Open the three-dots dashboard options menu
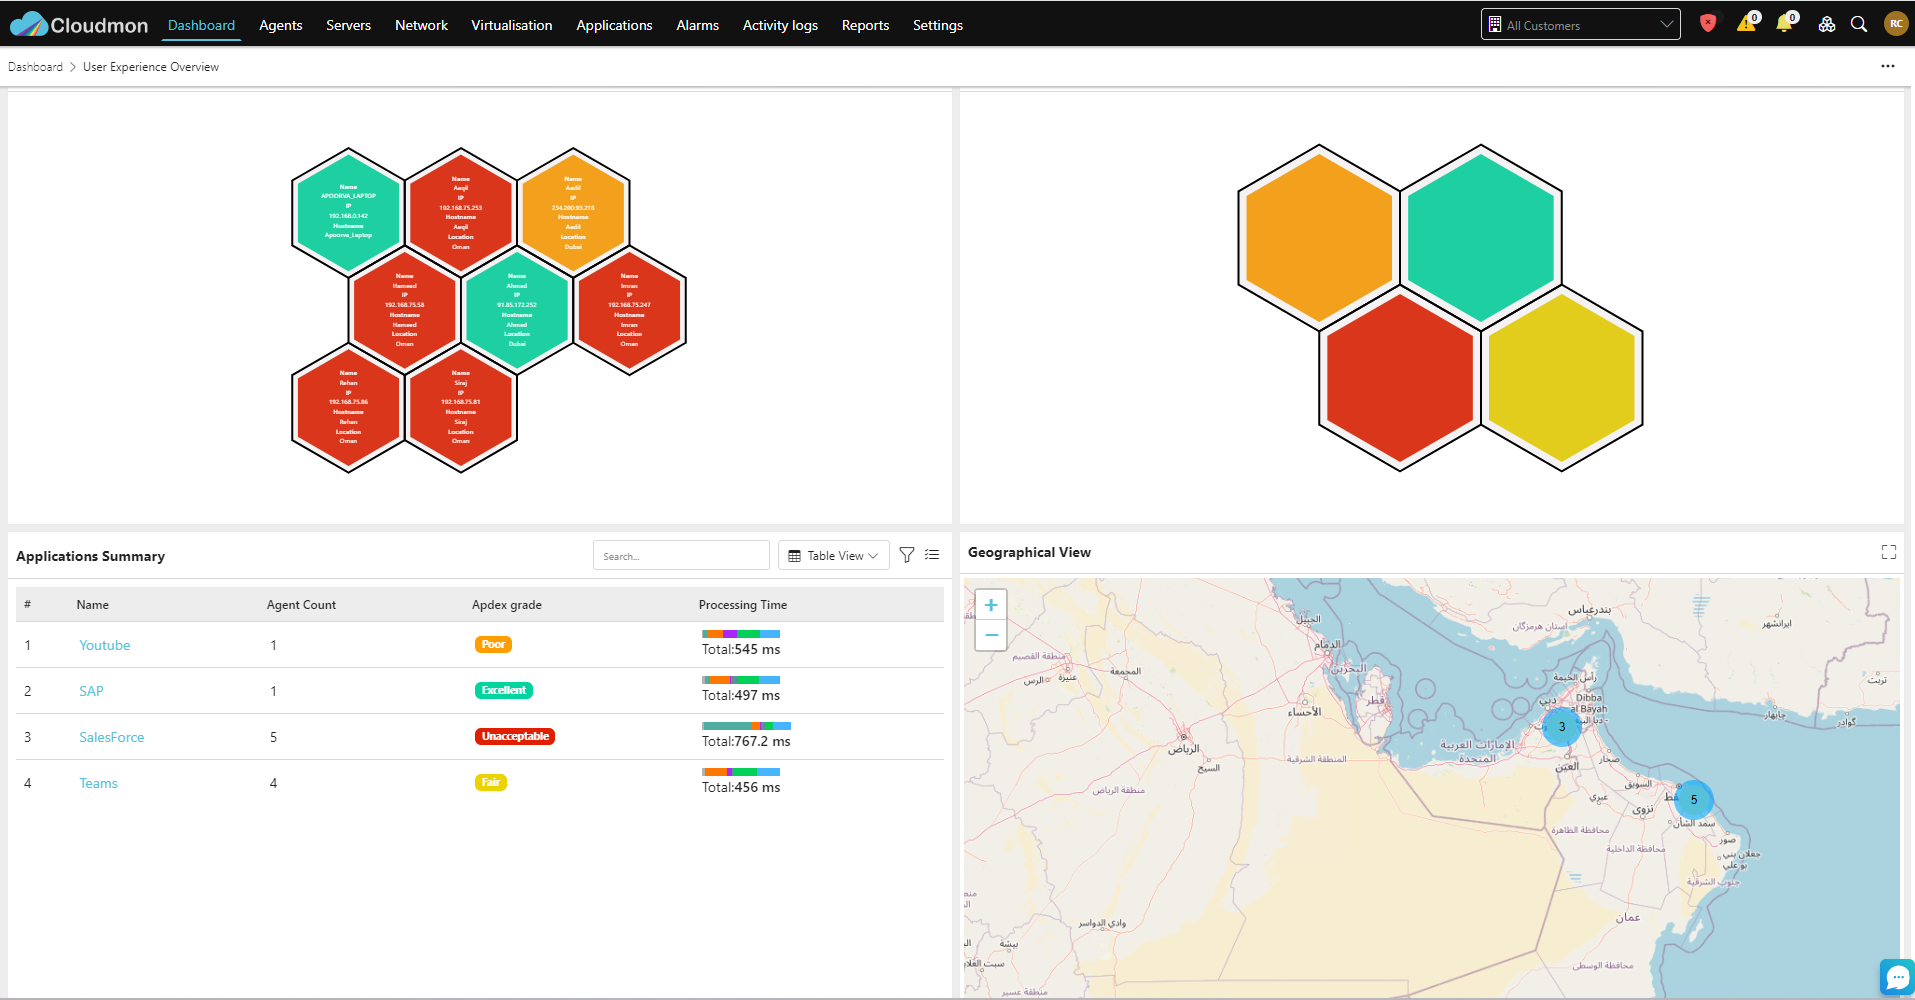Image resolution: width=1915 pixels, height=1000 pixels. [x=1888, y=66]
